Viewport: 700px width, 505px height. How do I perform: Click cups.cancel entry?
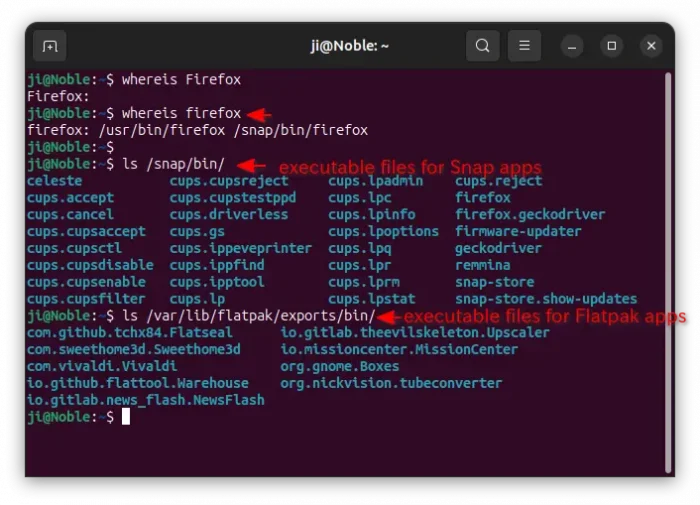(71, 215)
